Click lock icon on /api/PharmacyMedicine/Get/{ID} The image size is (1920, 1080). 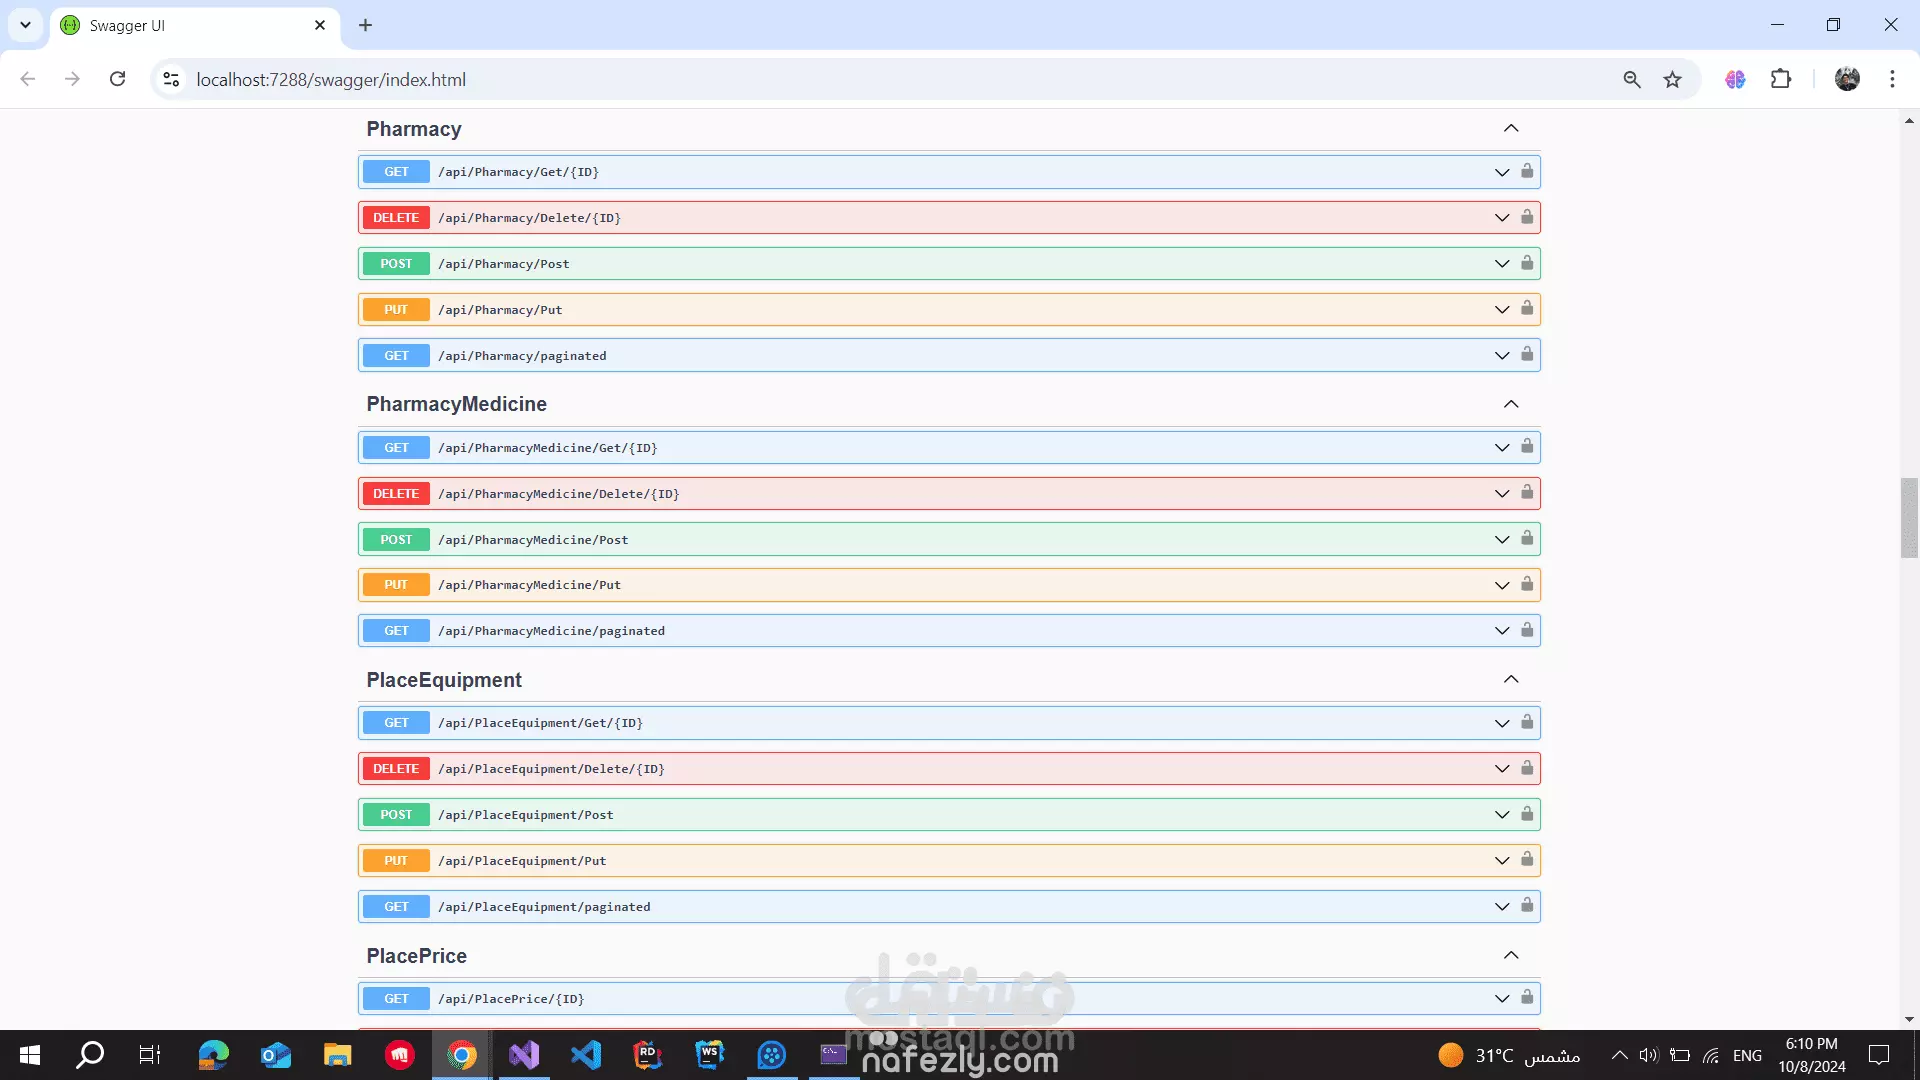(x=1527, y=446)
